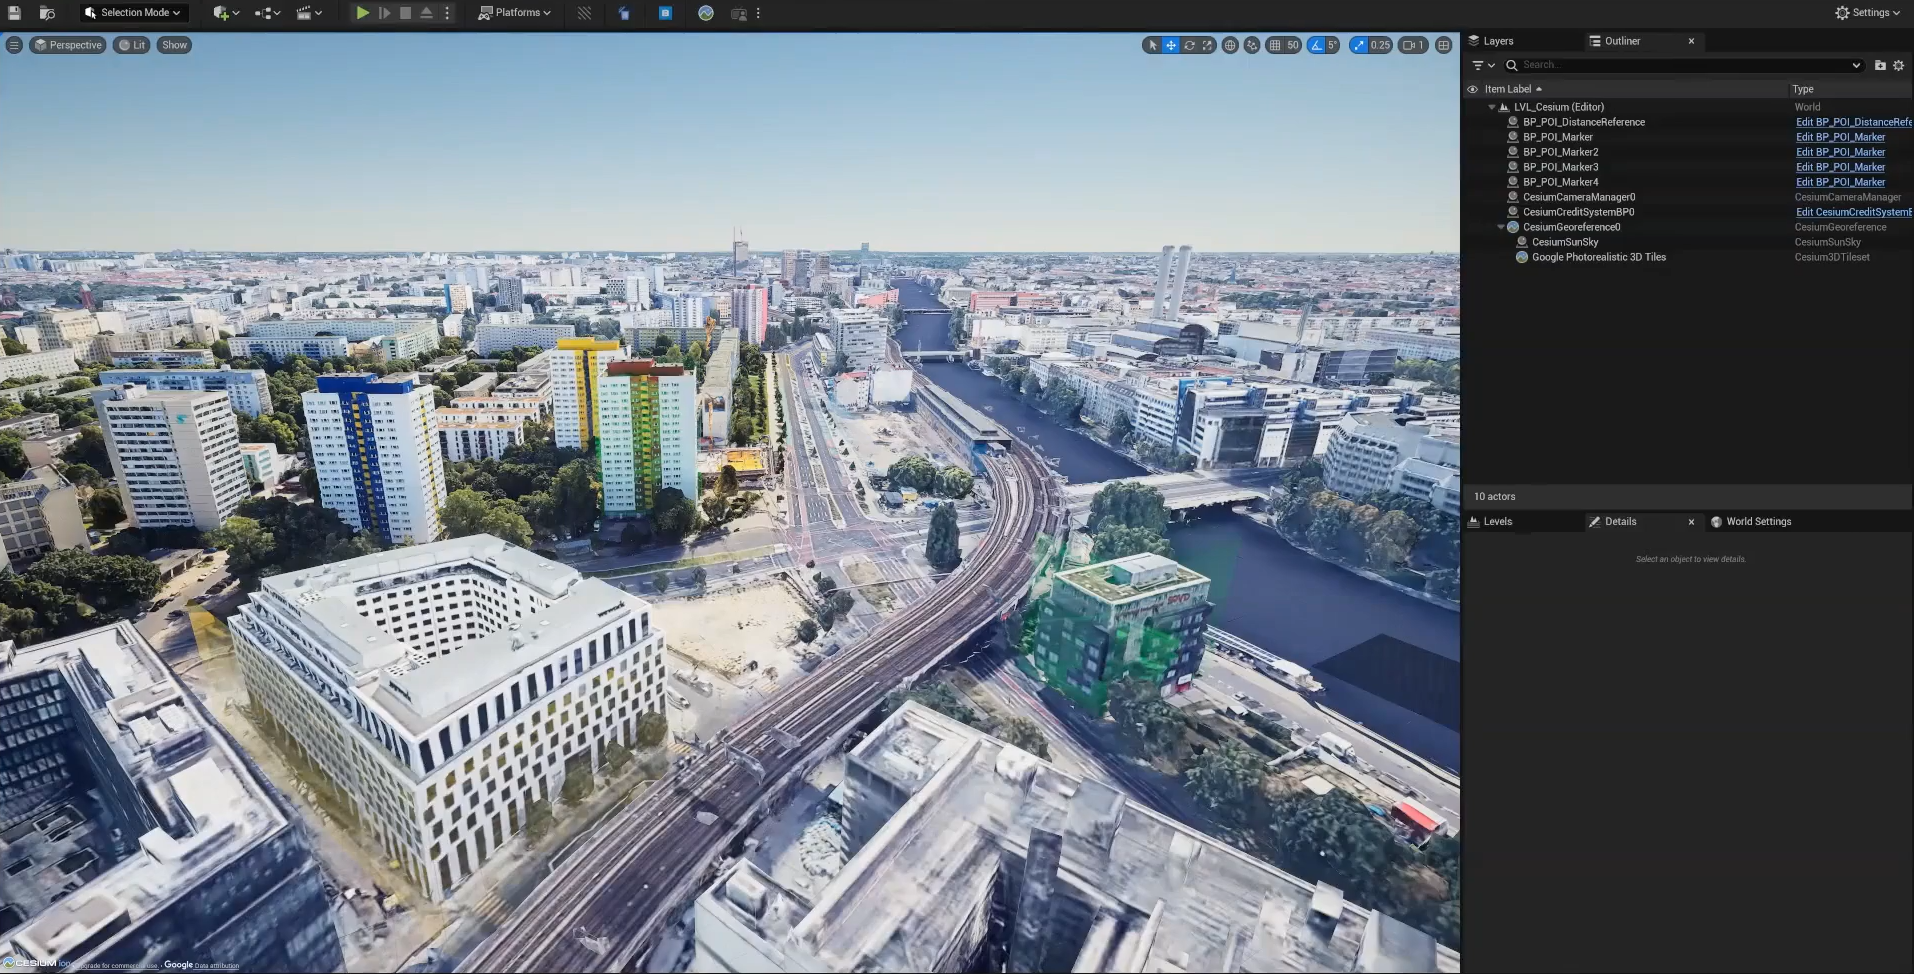Screen dimensions: 1914x974
Task: Open the Add Content cube-plus menu
Action: tap(225, 13)
